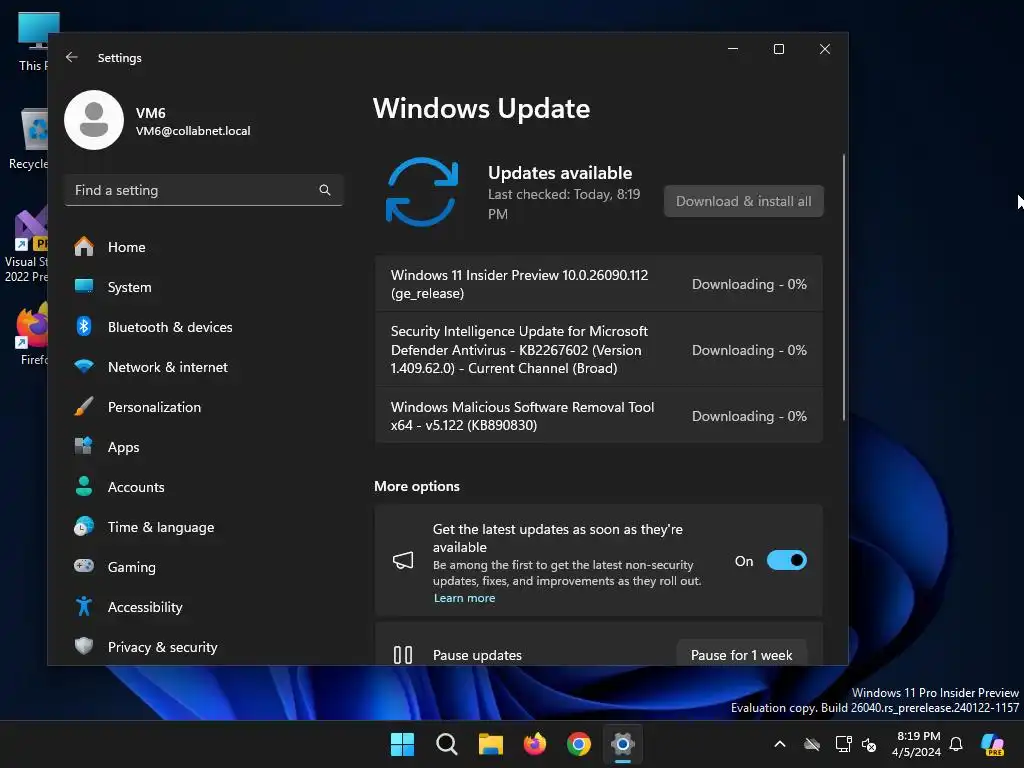This screenshot has height=768, width=1024.
Task: Click the System monitor icon
Action: point(84,287)
